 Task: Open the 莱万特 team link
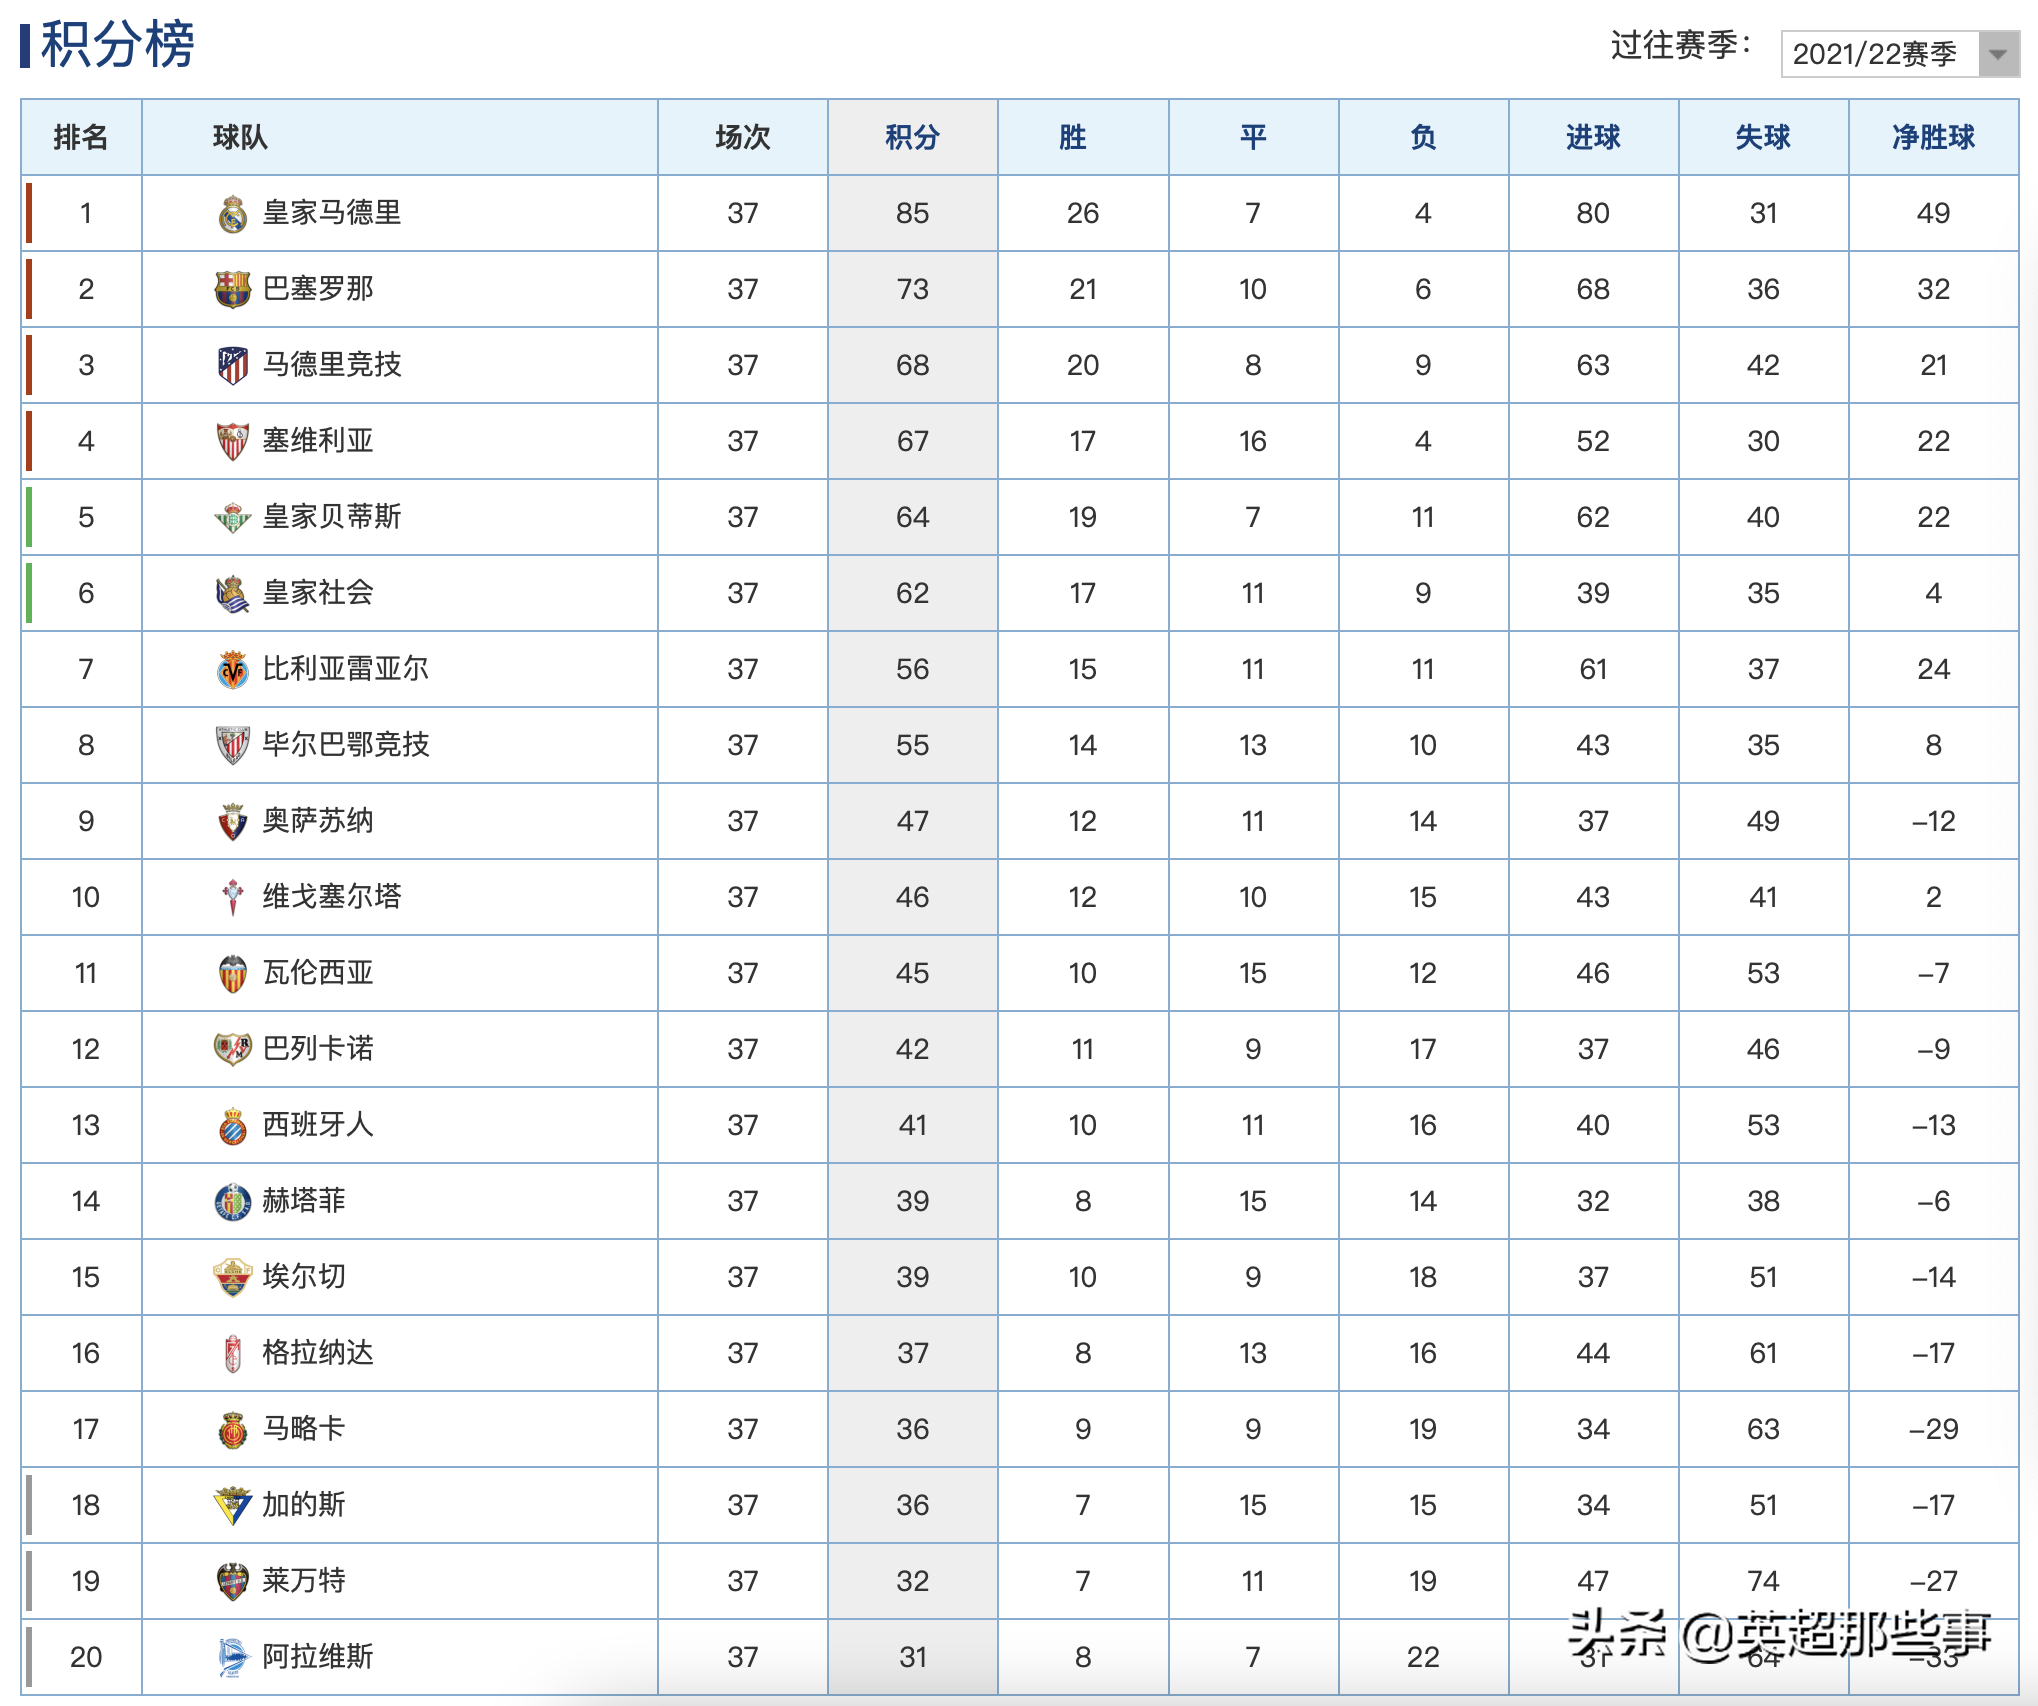click(x=304, y=1581)
